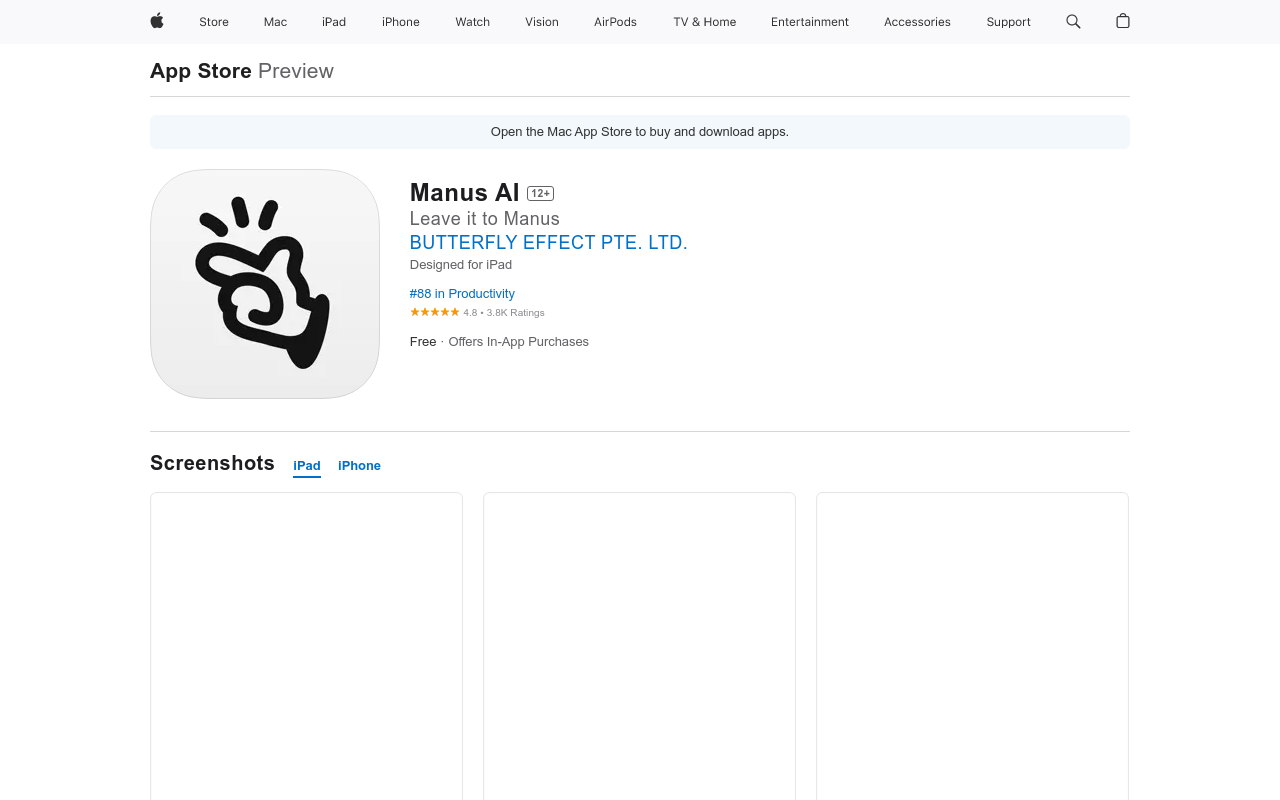Open the Store menu

coord(214,22)
